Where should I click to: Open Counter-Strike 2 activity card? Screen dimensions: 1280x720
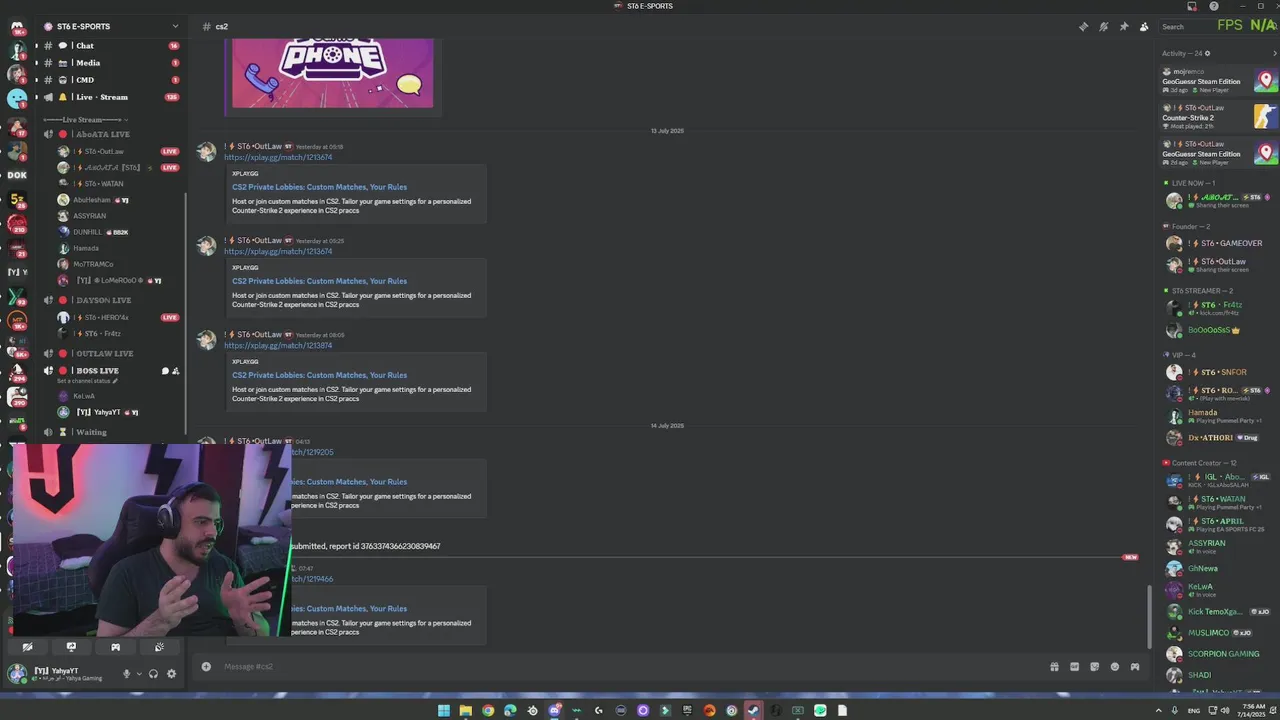pyautogui.click(x=1219, y=117)
